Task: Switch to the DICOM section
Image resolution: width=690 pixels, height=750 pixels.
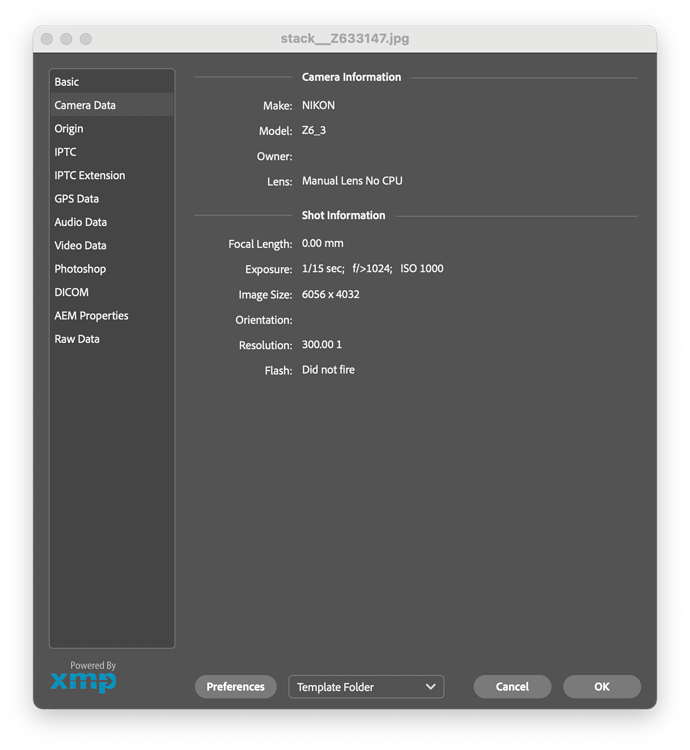Action: click(x=71, y=292)
